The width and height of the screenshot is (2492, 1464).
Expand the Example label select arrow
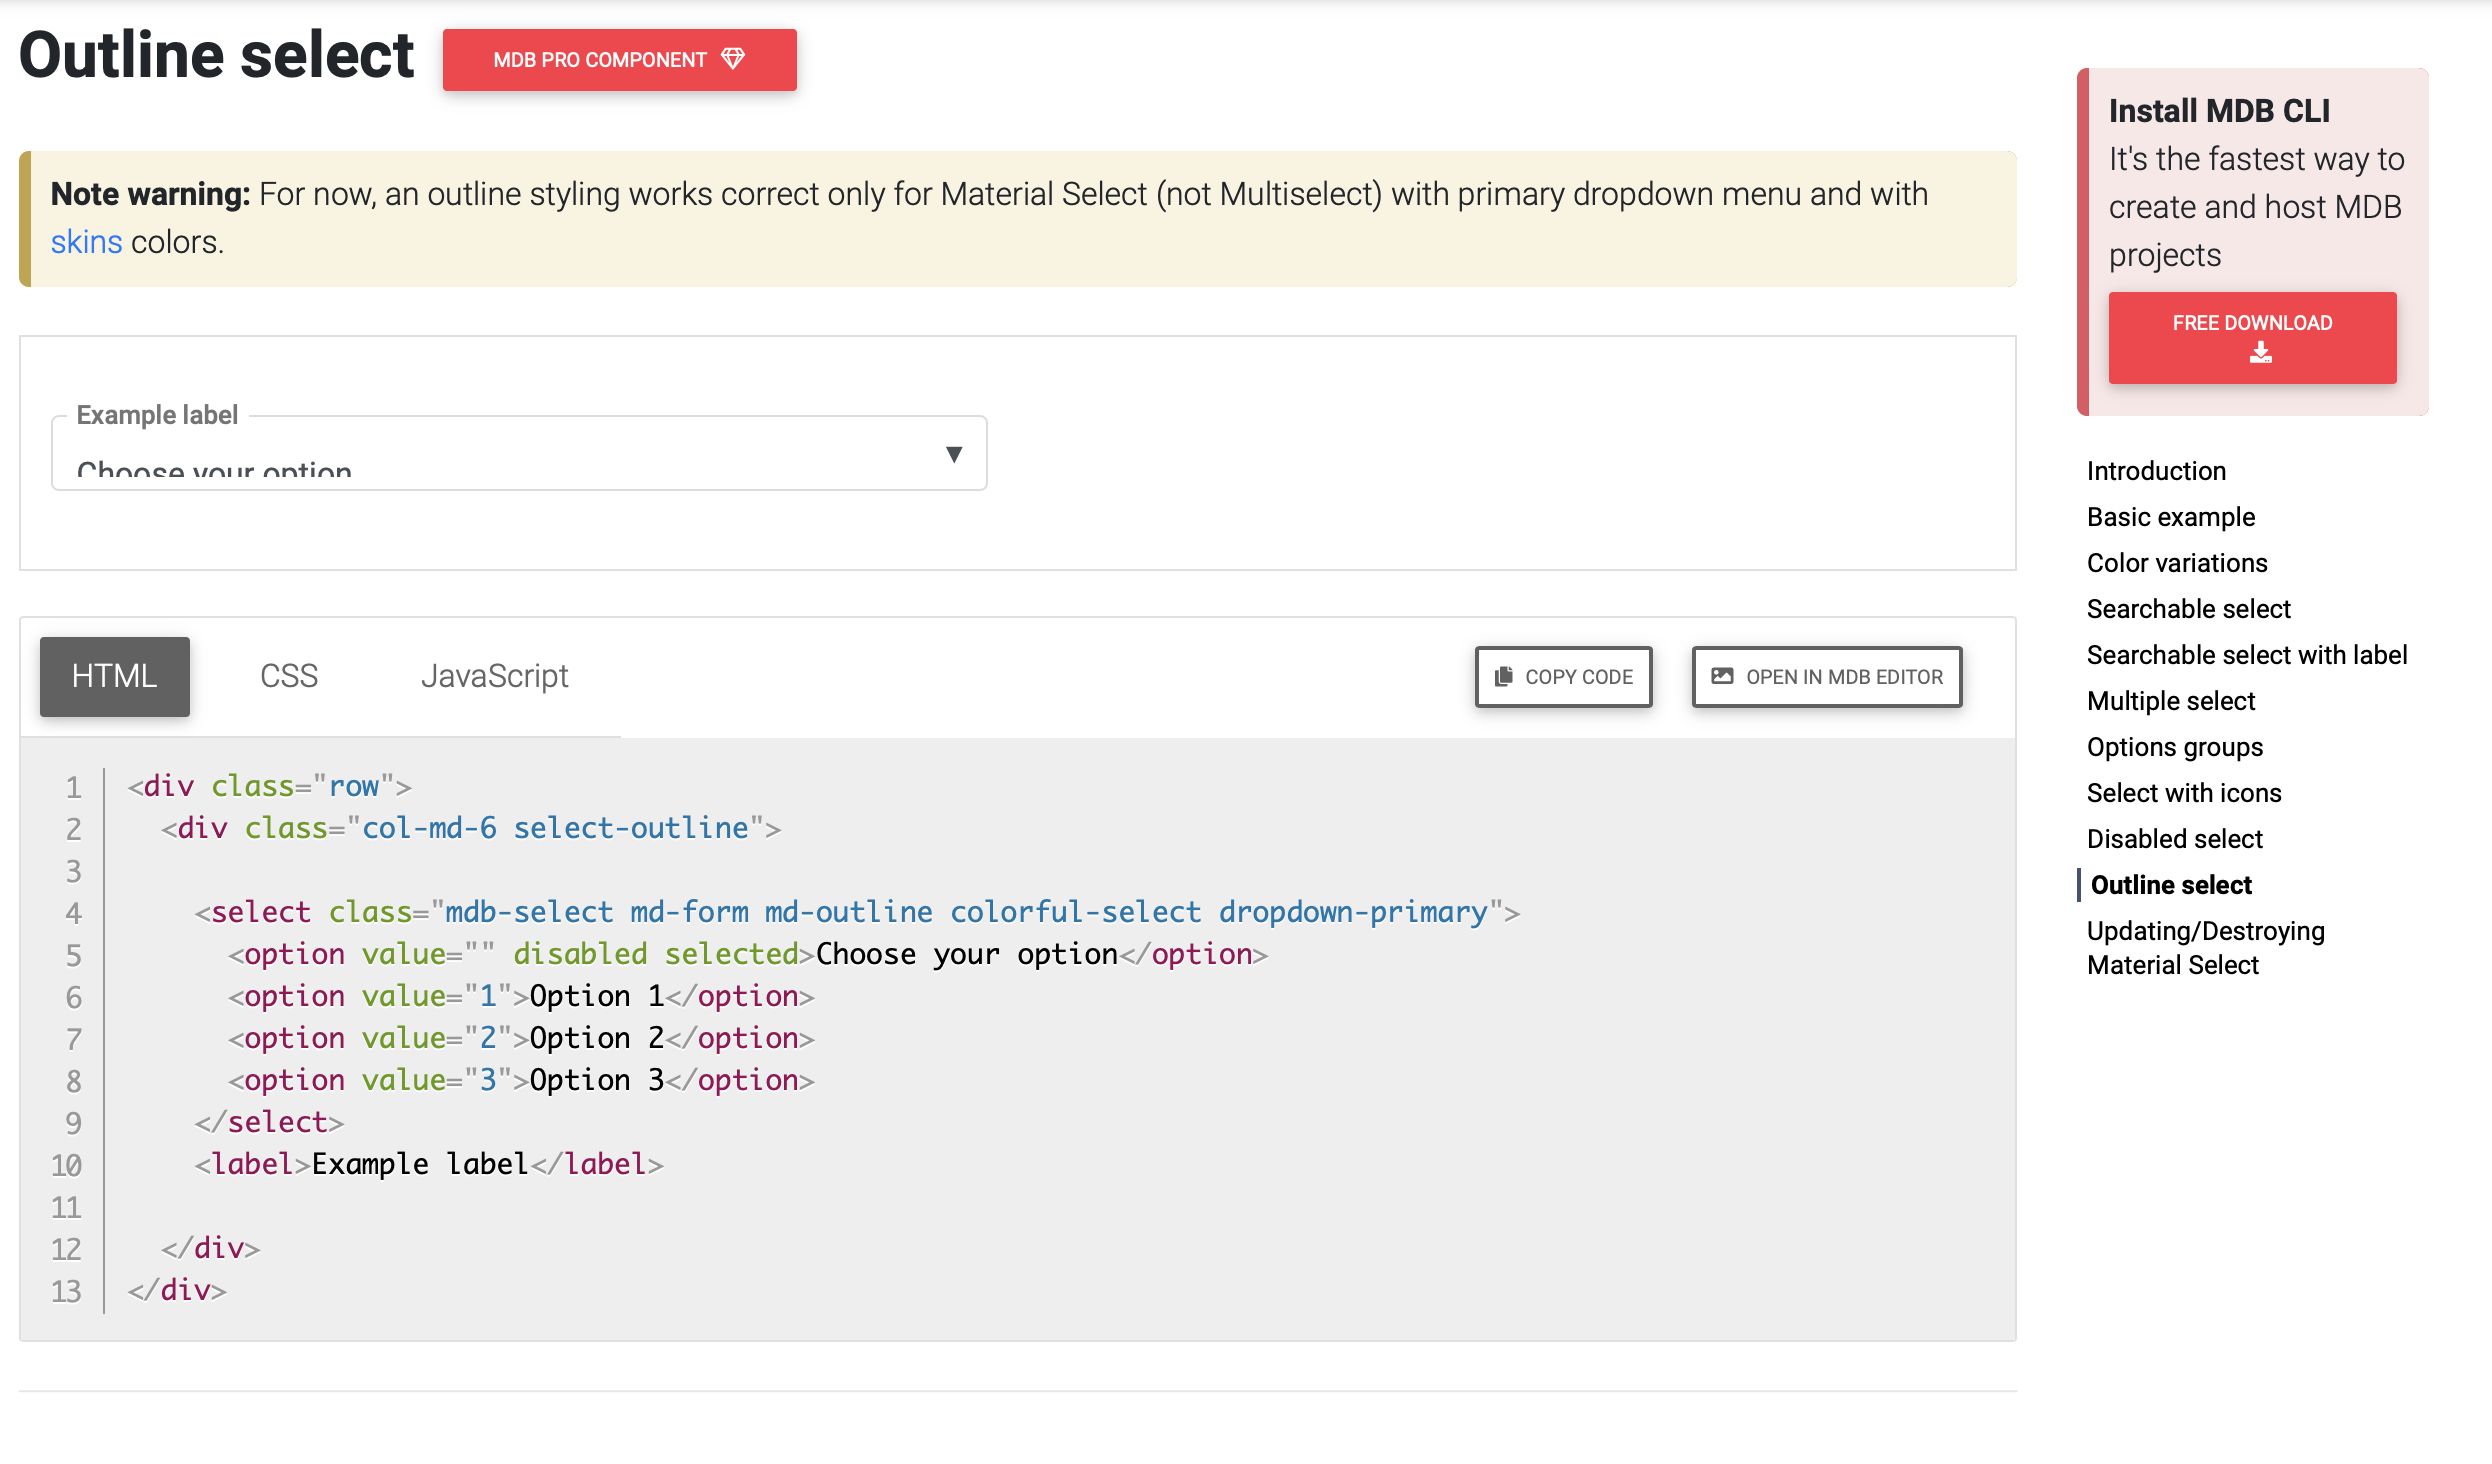(954, 454)
